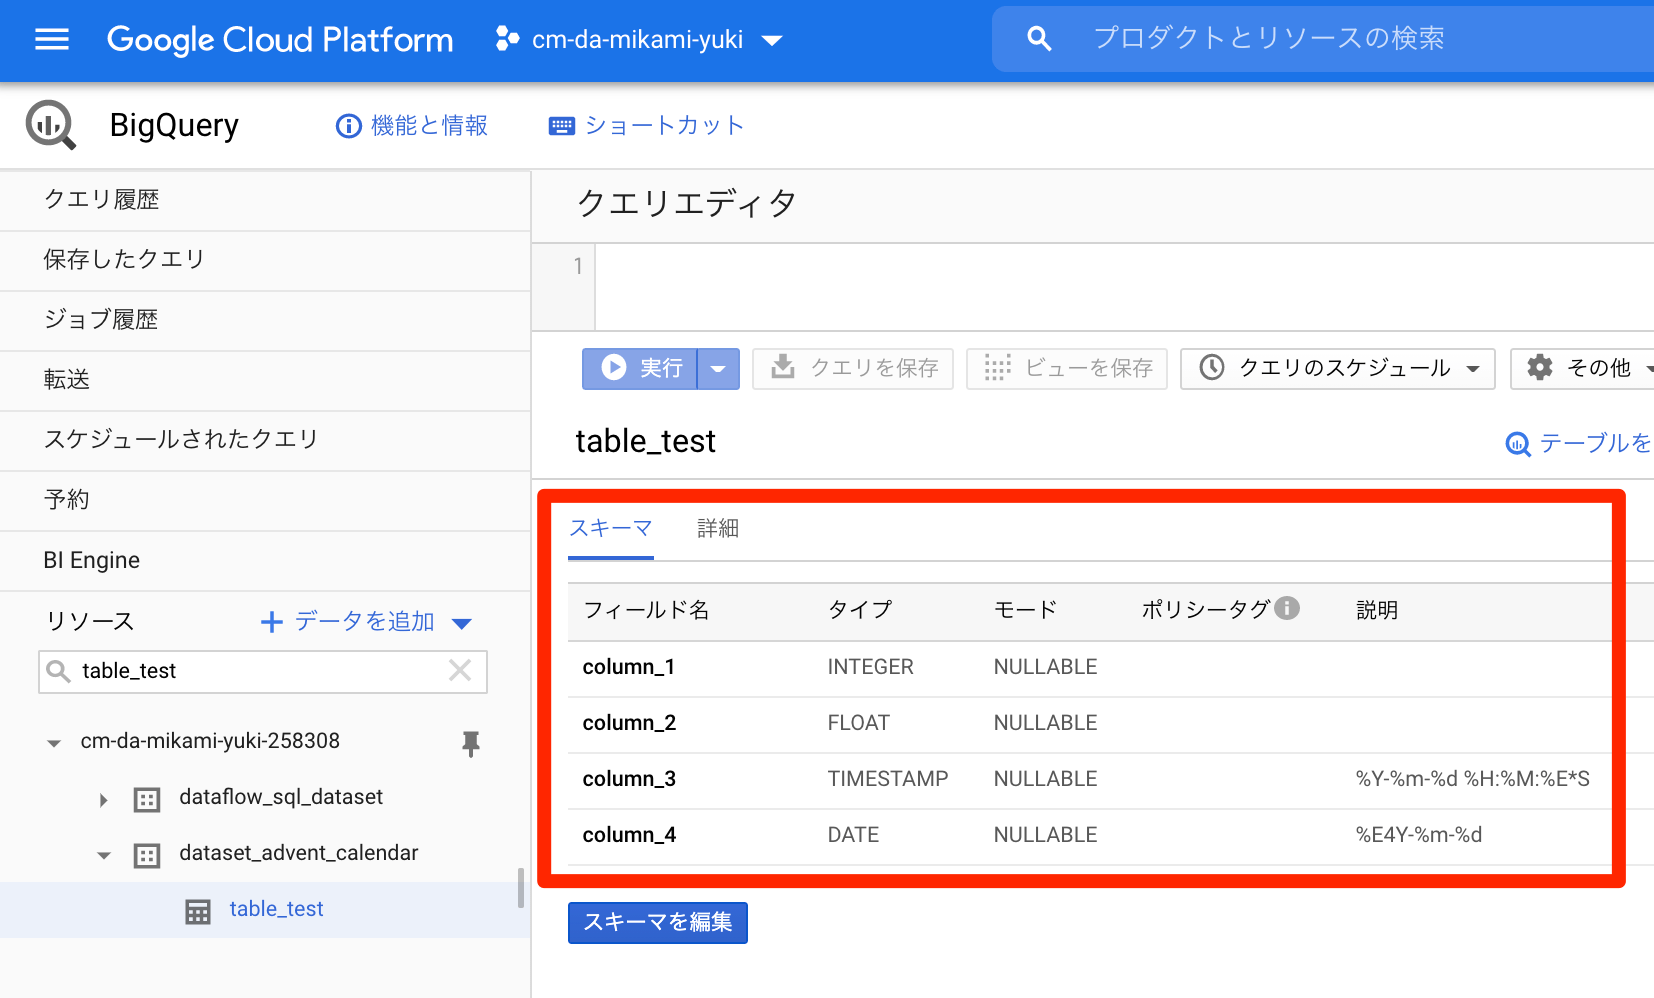
Task: Click the ショートカット keyboard icon
Action: [562, 125]
